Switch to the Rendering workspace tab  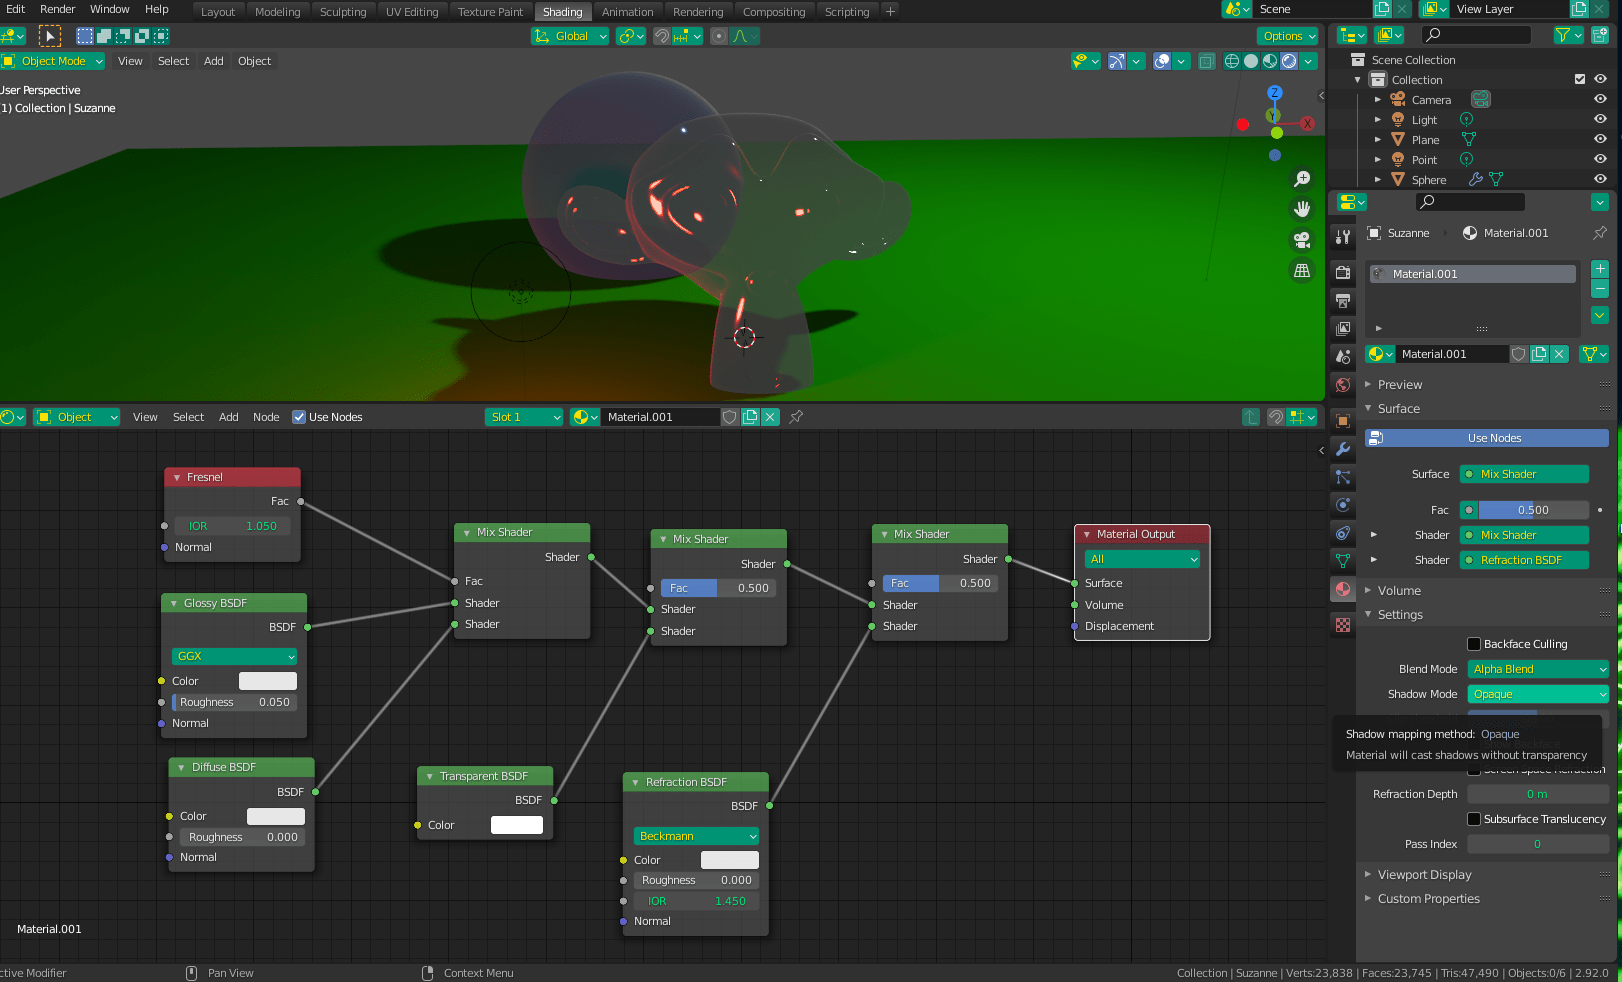pos(698,11)
